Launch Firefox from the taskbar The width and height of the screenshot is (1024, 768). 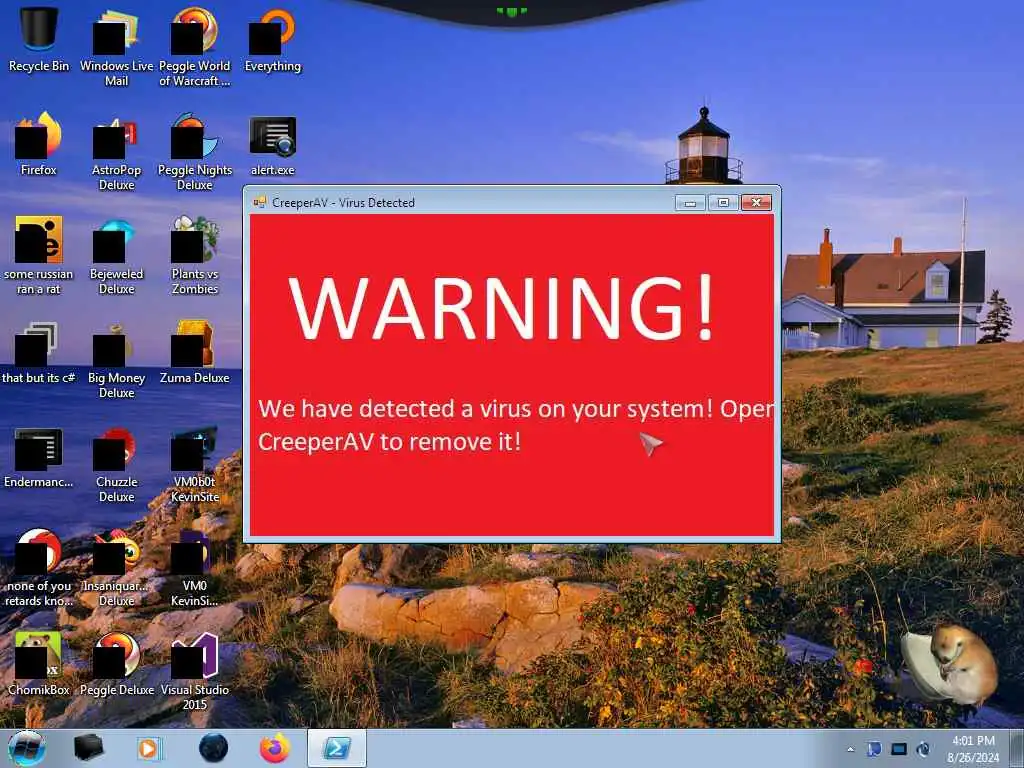tap(275, 748)
